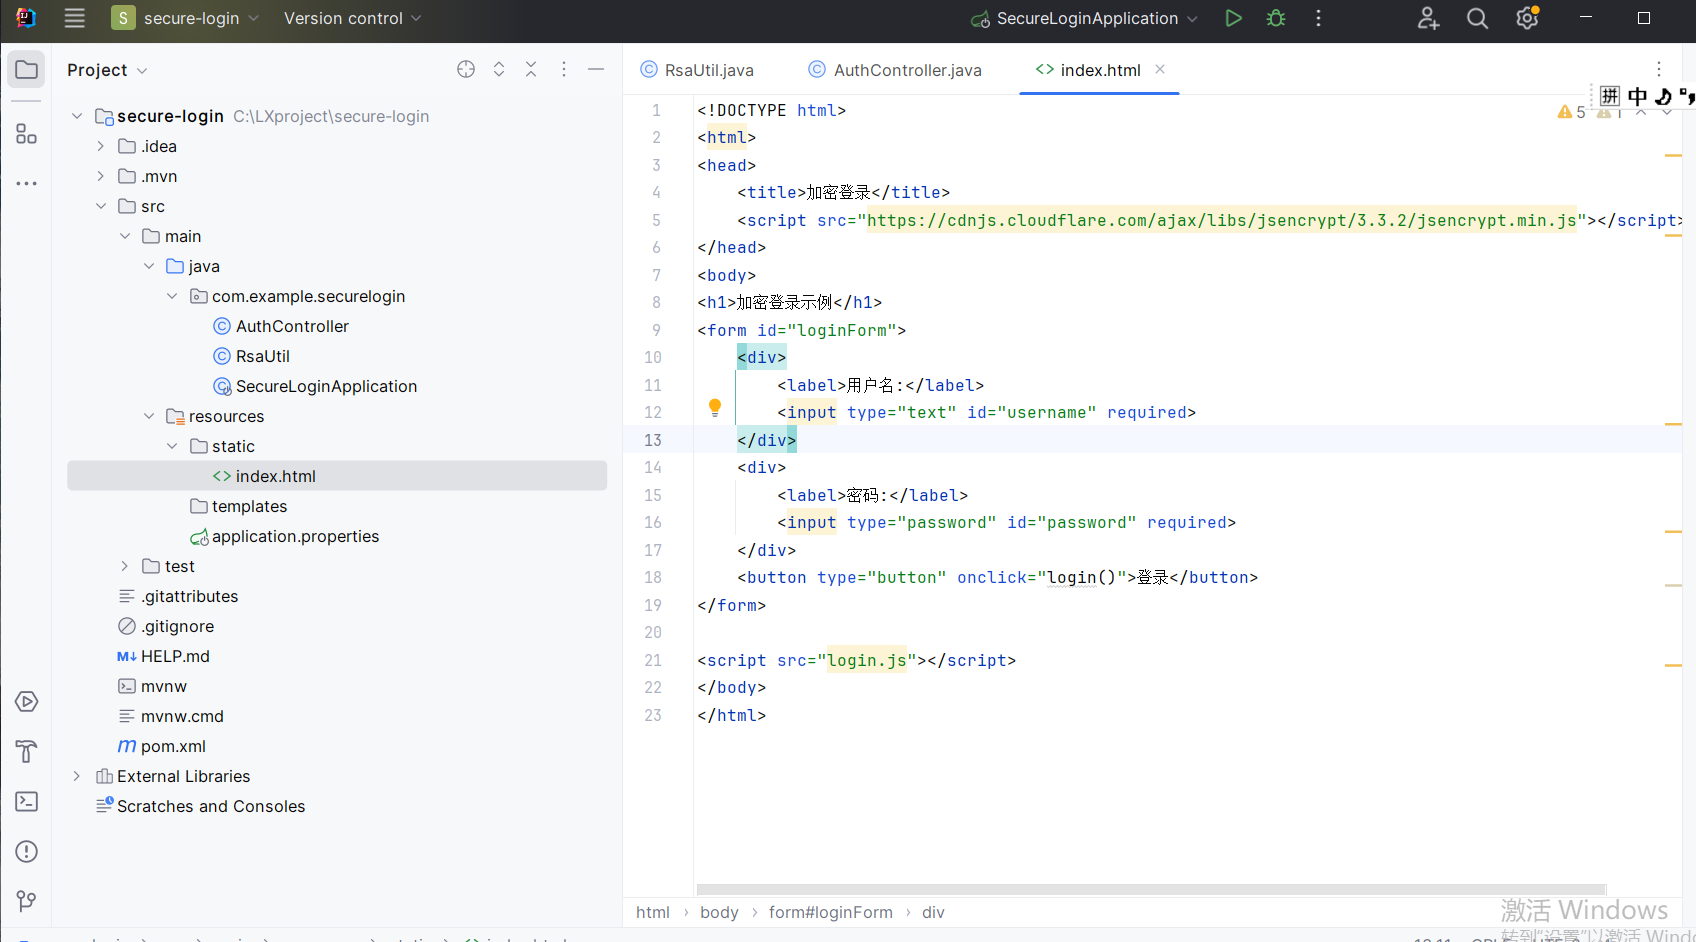Click the lightbulb quick-fix icon on line 12

(715, 407)
